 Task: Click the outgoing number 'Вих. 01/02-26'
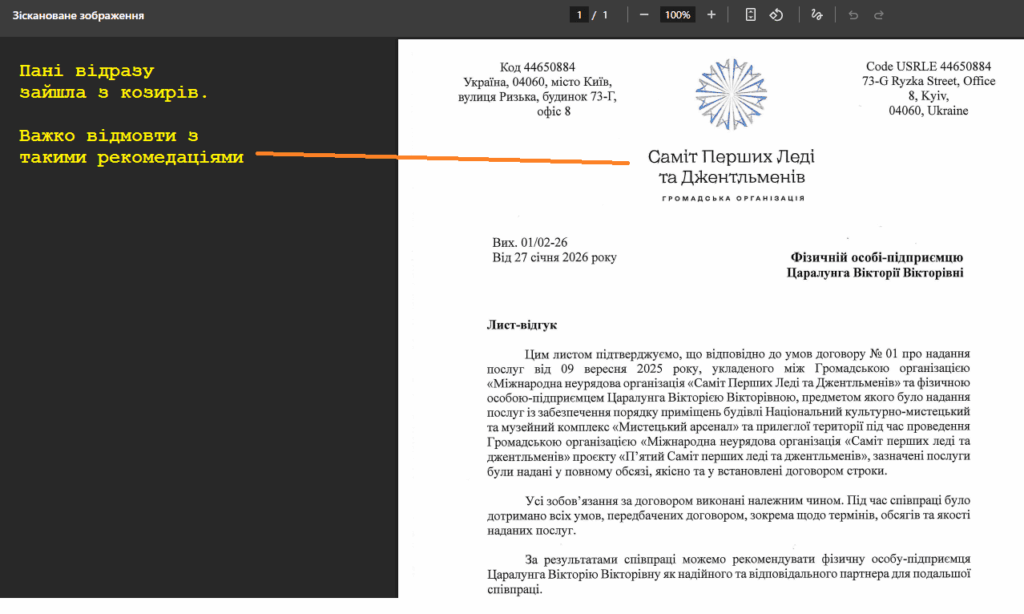tap(530, 243)
